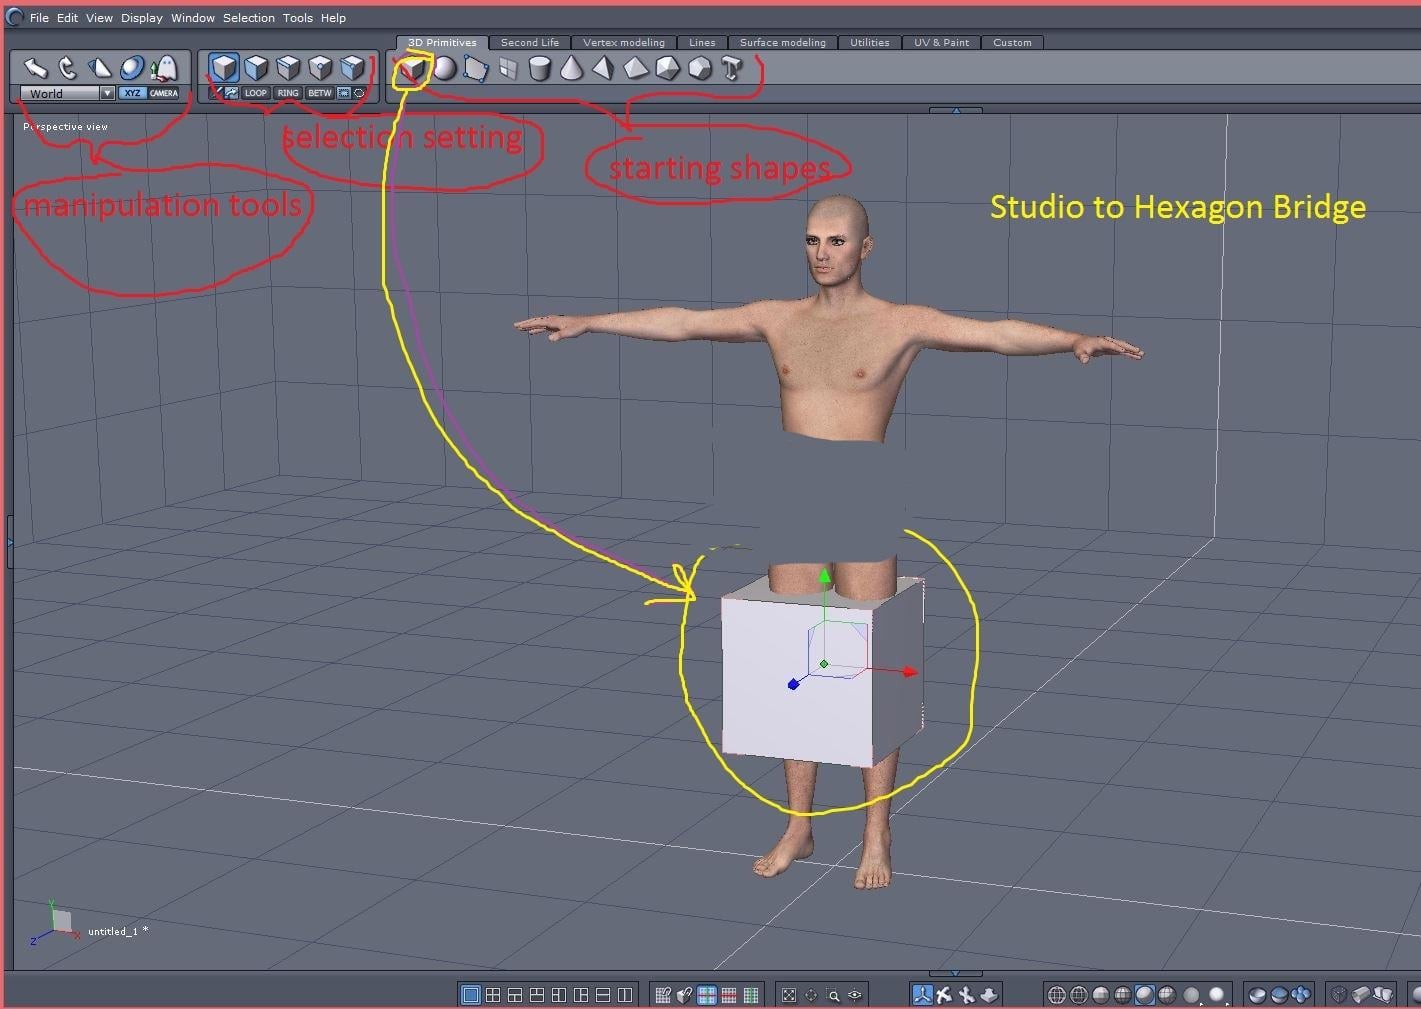Switch to Lines tab
Screen dimensions: 1421x1009
[x=702, y=42]
